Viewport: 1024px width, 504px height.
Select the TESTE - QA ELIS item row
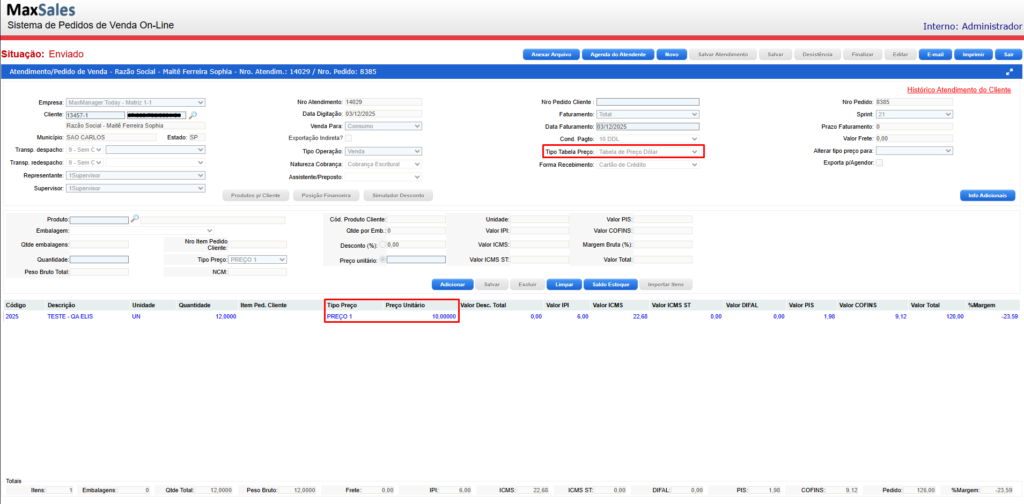[68, 316]
